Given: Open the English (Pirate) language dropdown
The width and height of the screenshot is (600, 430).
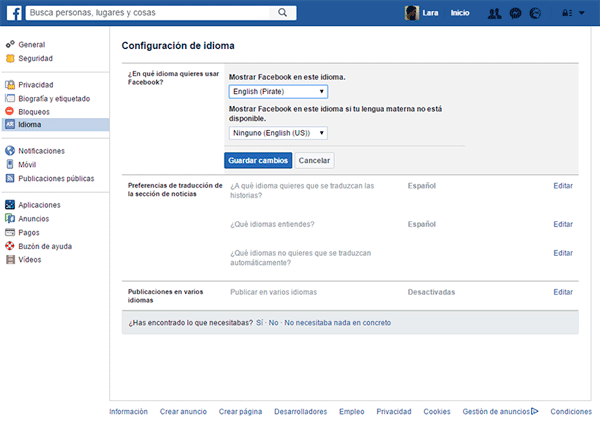Looking at the screenshot, I should 278,91.
